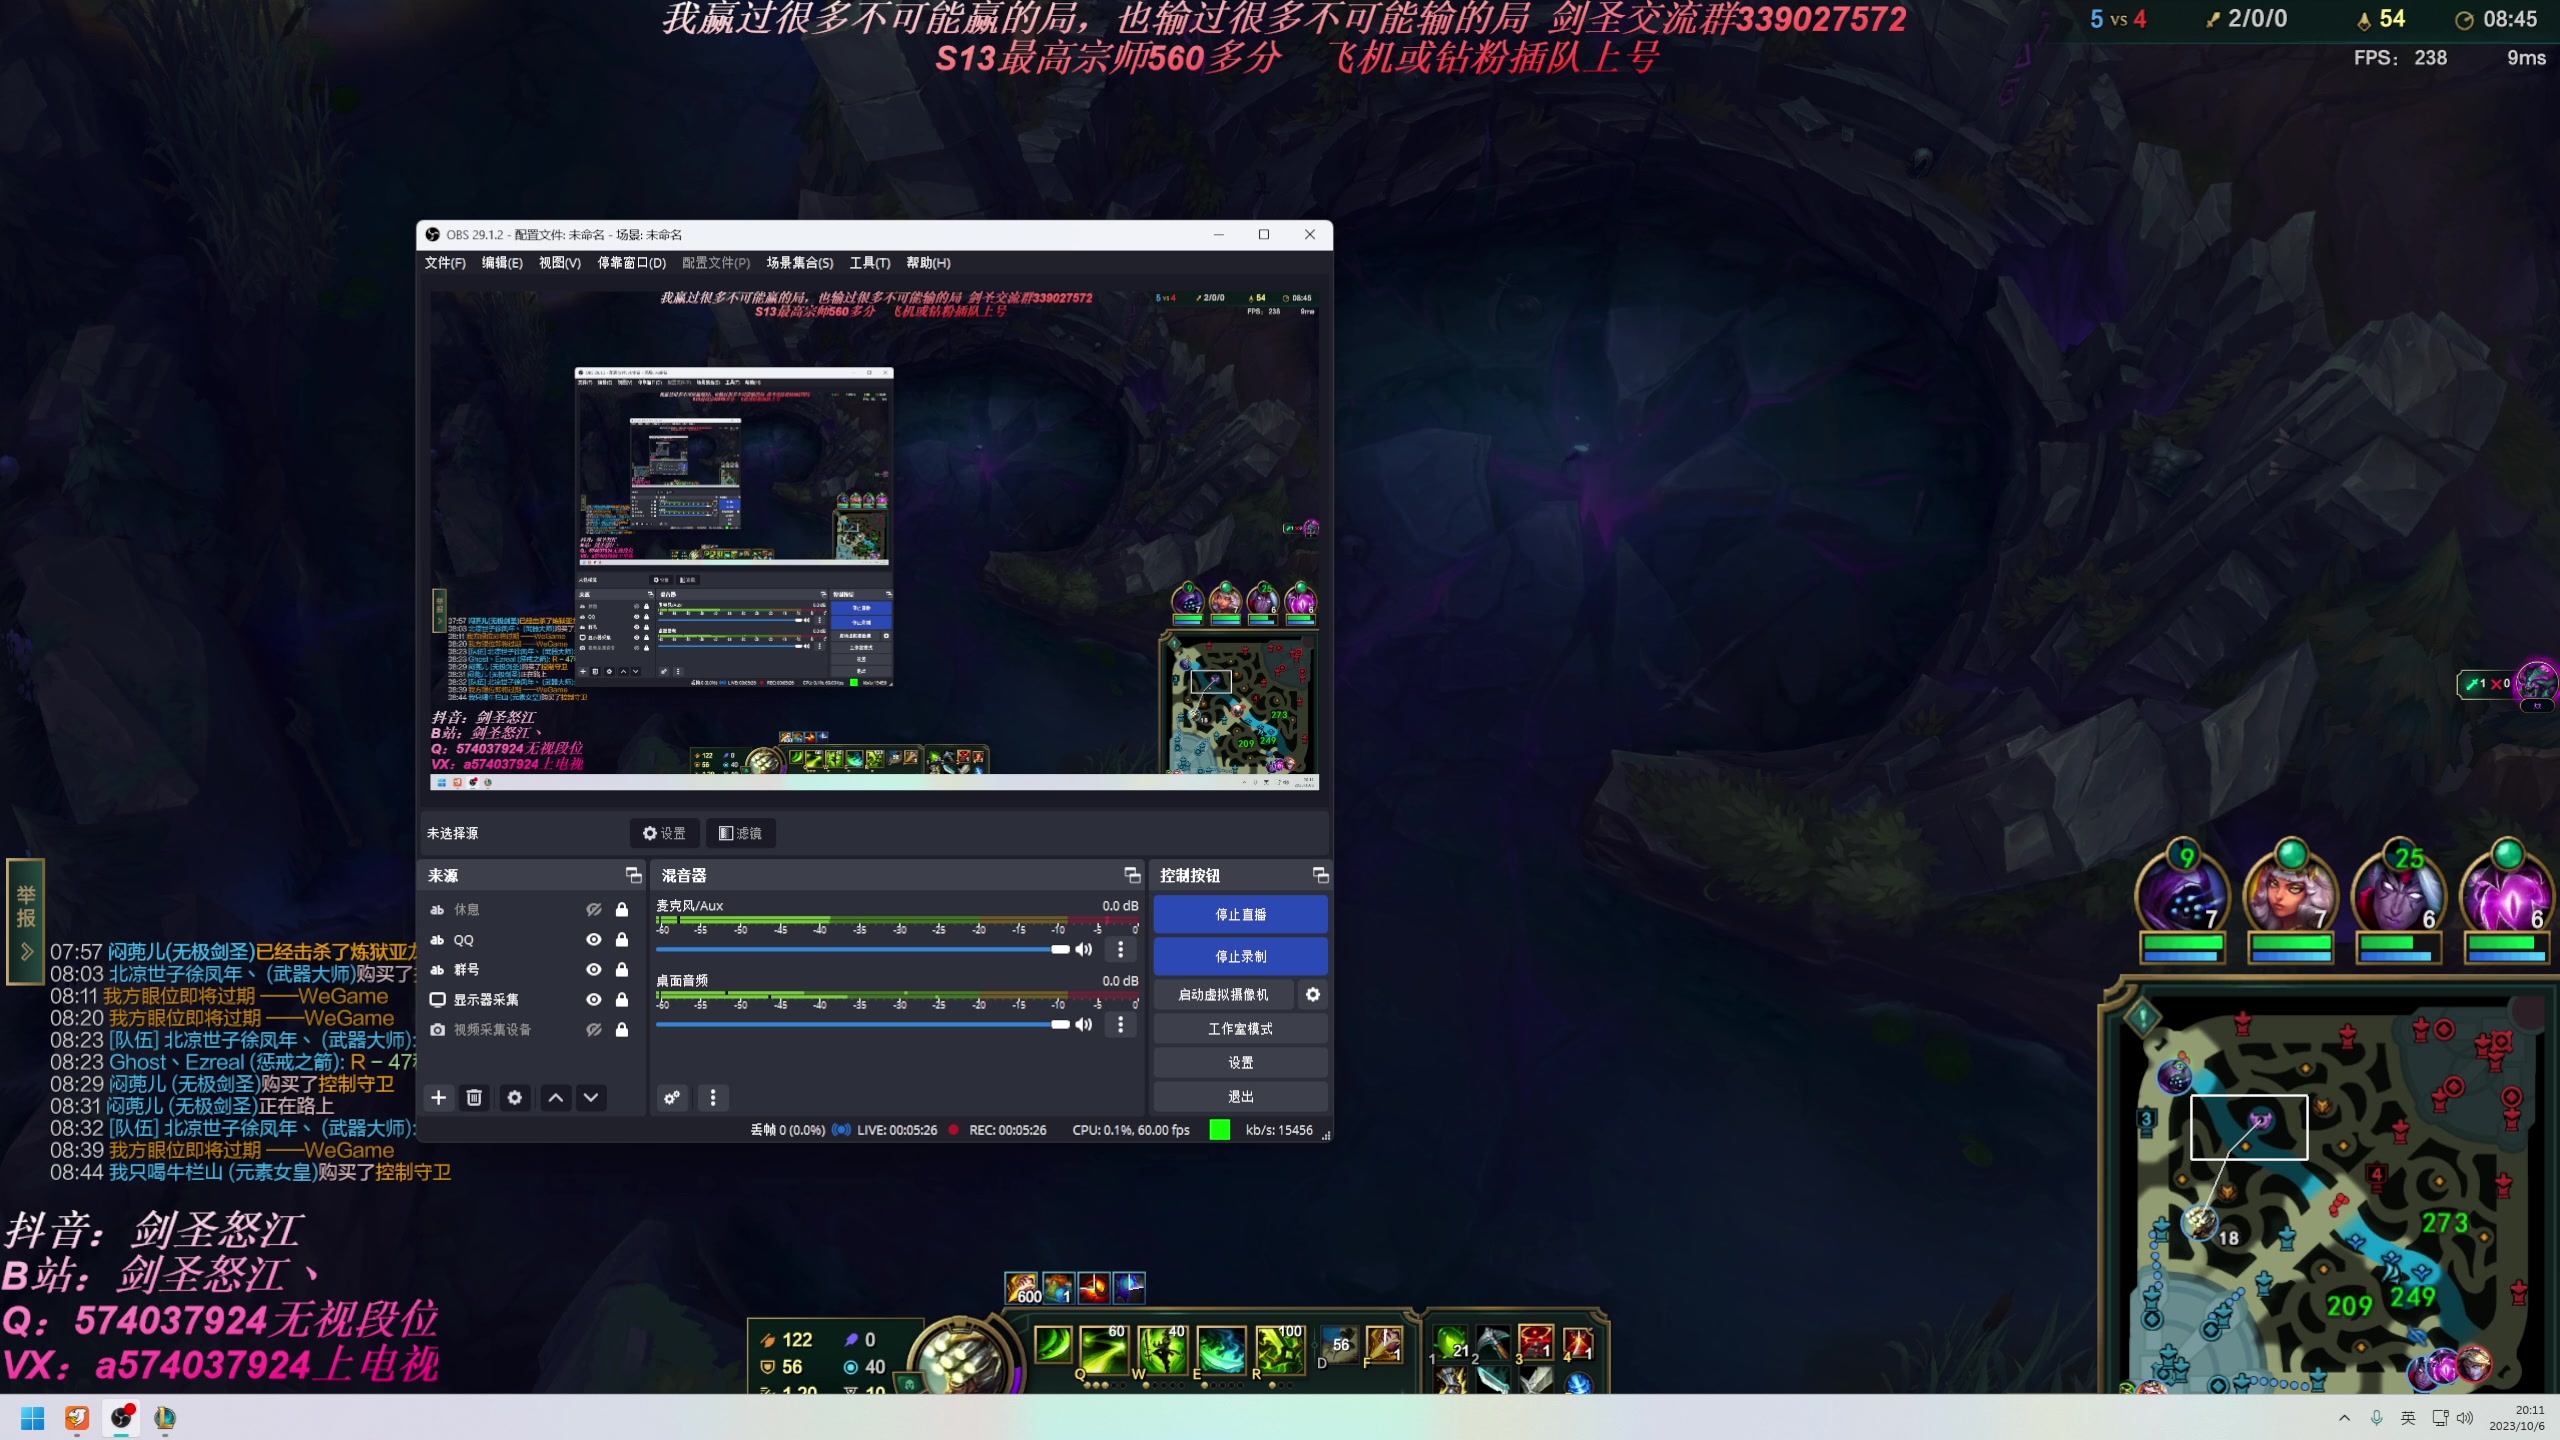Click the 退出 button in OBS
The width and height of the screenshot is (2560, 1440).
tap(1240, 1096)
